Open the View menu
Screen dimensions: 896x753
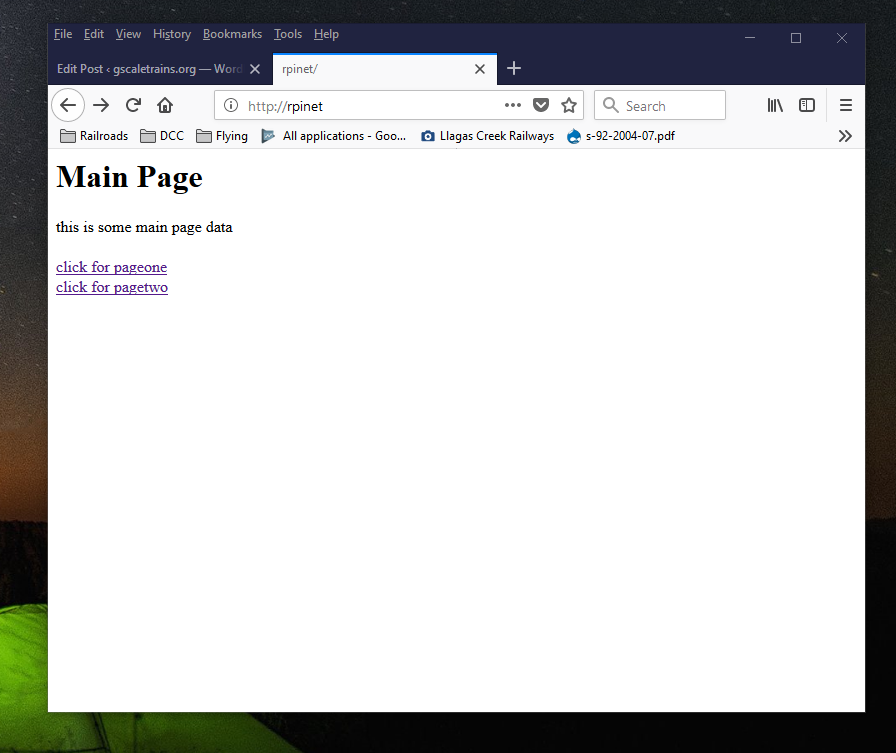pos(128,34)
